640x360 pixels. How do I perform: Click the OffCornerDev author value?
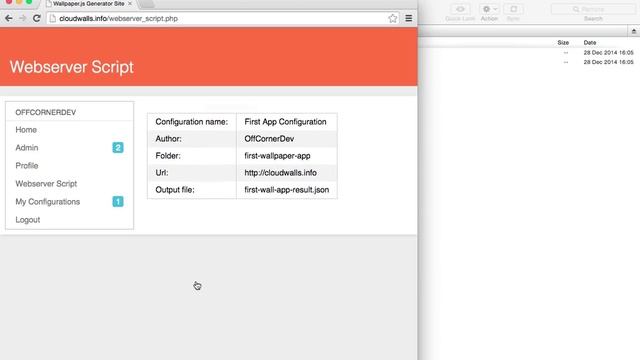(x=269, y=139)
